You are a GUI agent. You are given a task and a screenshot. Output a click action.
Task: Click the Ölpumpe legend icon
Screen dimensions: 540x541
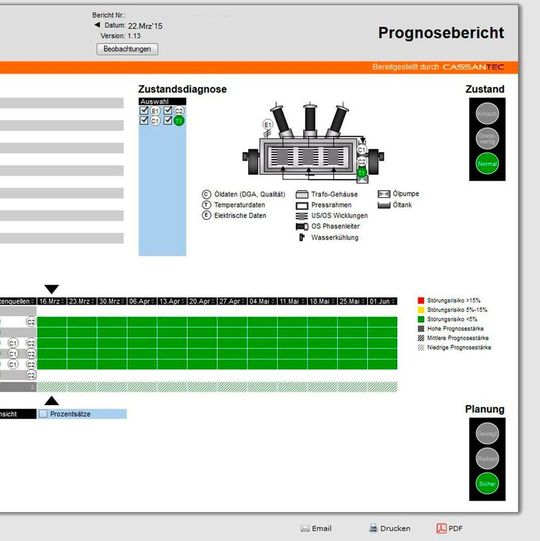tap(384, 194)
